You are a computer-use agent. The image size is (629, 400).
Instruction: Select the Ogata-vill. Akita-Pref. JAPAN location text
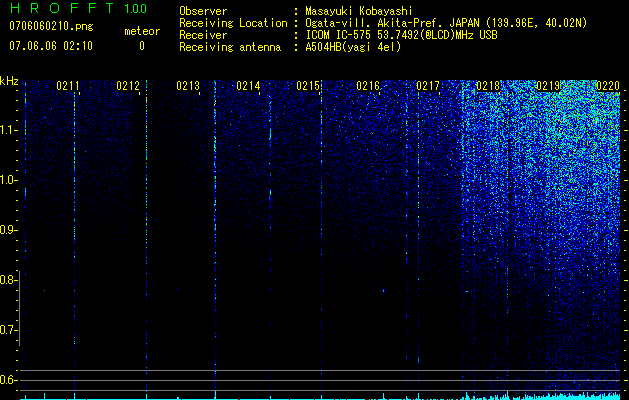click(x=446, y=23)
